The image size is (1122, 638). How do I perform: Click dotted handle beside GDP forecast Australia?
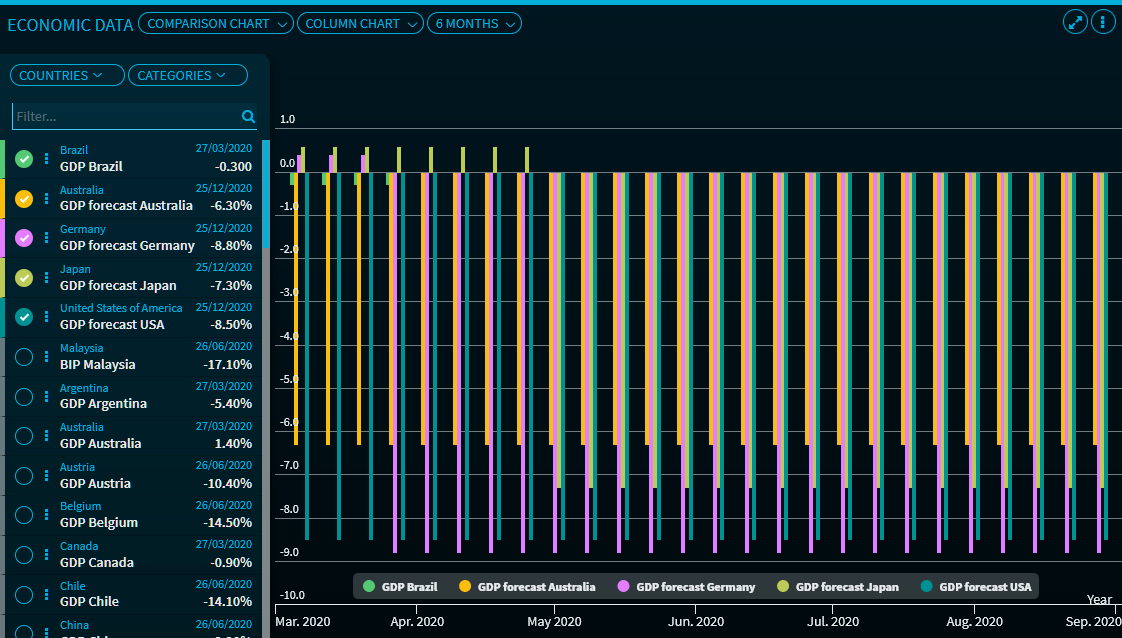[x=46, y=198]
